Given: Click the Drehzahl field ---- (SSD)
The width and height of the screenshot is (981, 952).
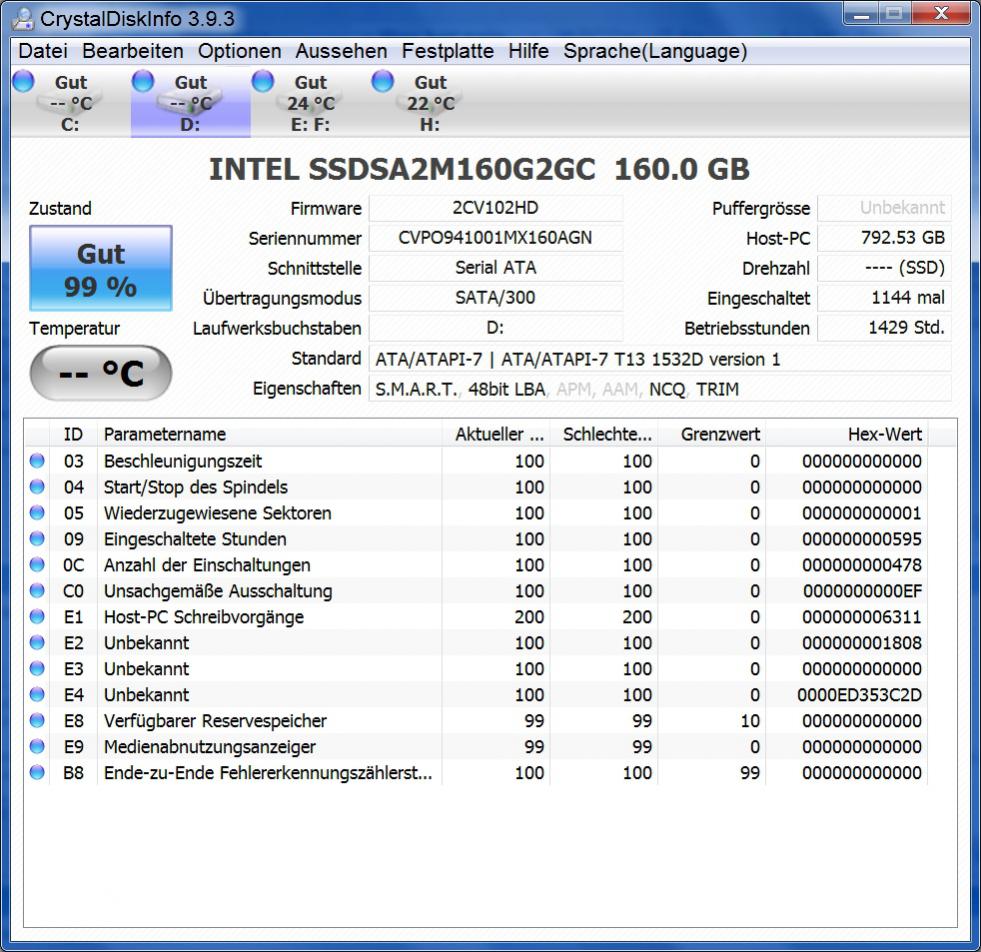Looking at the screenshot, I should pos(884,268).
